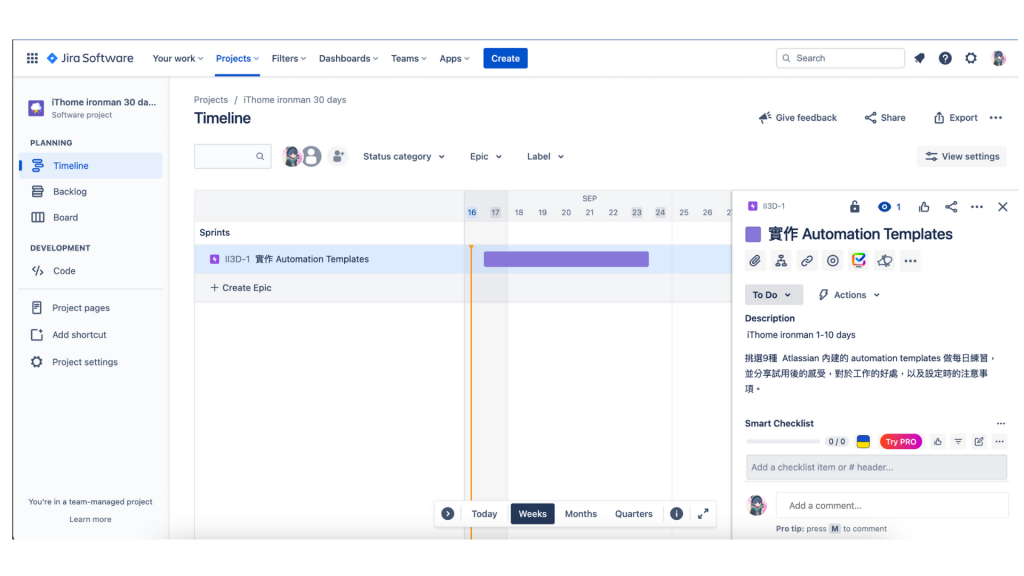The image size is (1024, 576).
Task: Click the timeline scroll arrow left of Today
Action: (447, 513)
